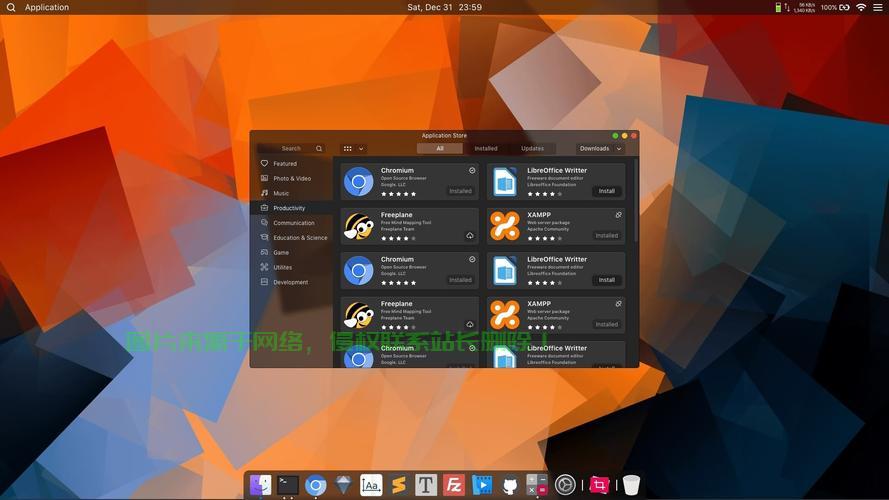Open system settings from the dock
The height and width of the screenshot is (500, 889).
[x=565, y=485]
